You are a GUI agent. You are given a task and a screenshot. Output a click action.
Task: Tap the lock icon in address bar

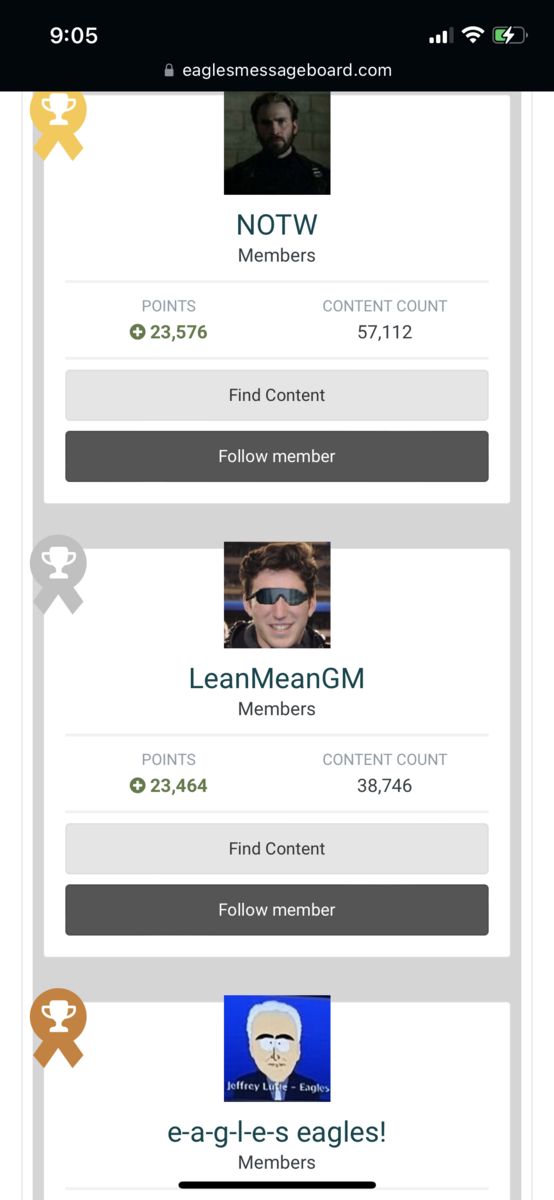(168, 71)
